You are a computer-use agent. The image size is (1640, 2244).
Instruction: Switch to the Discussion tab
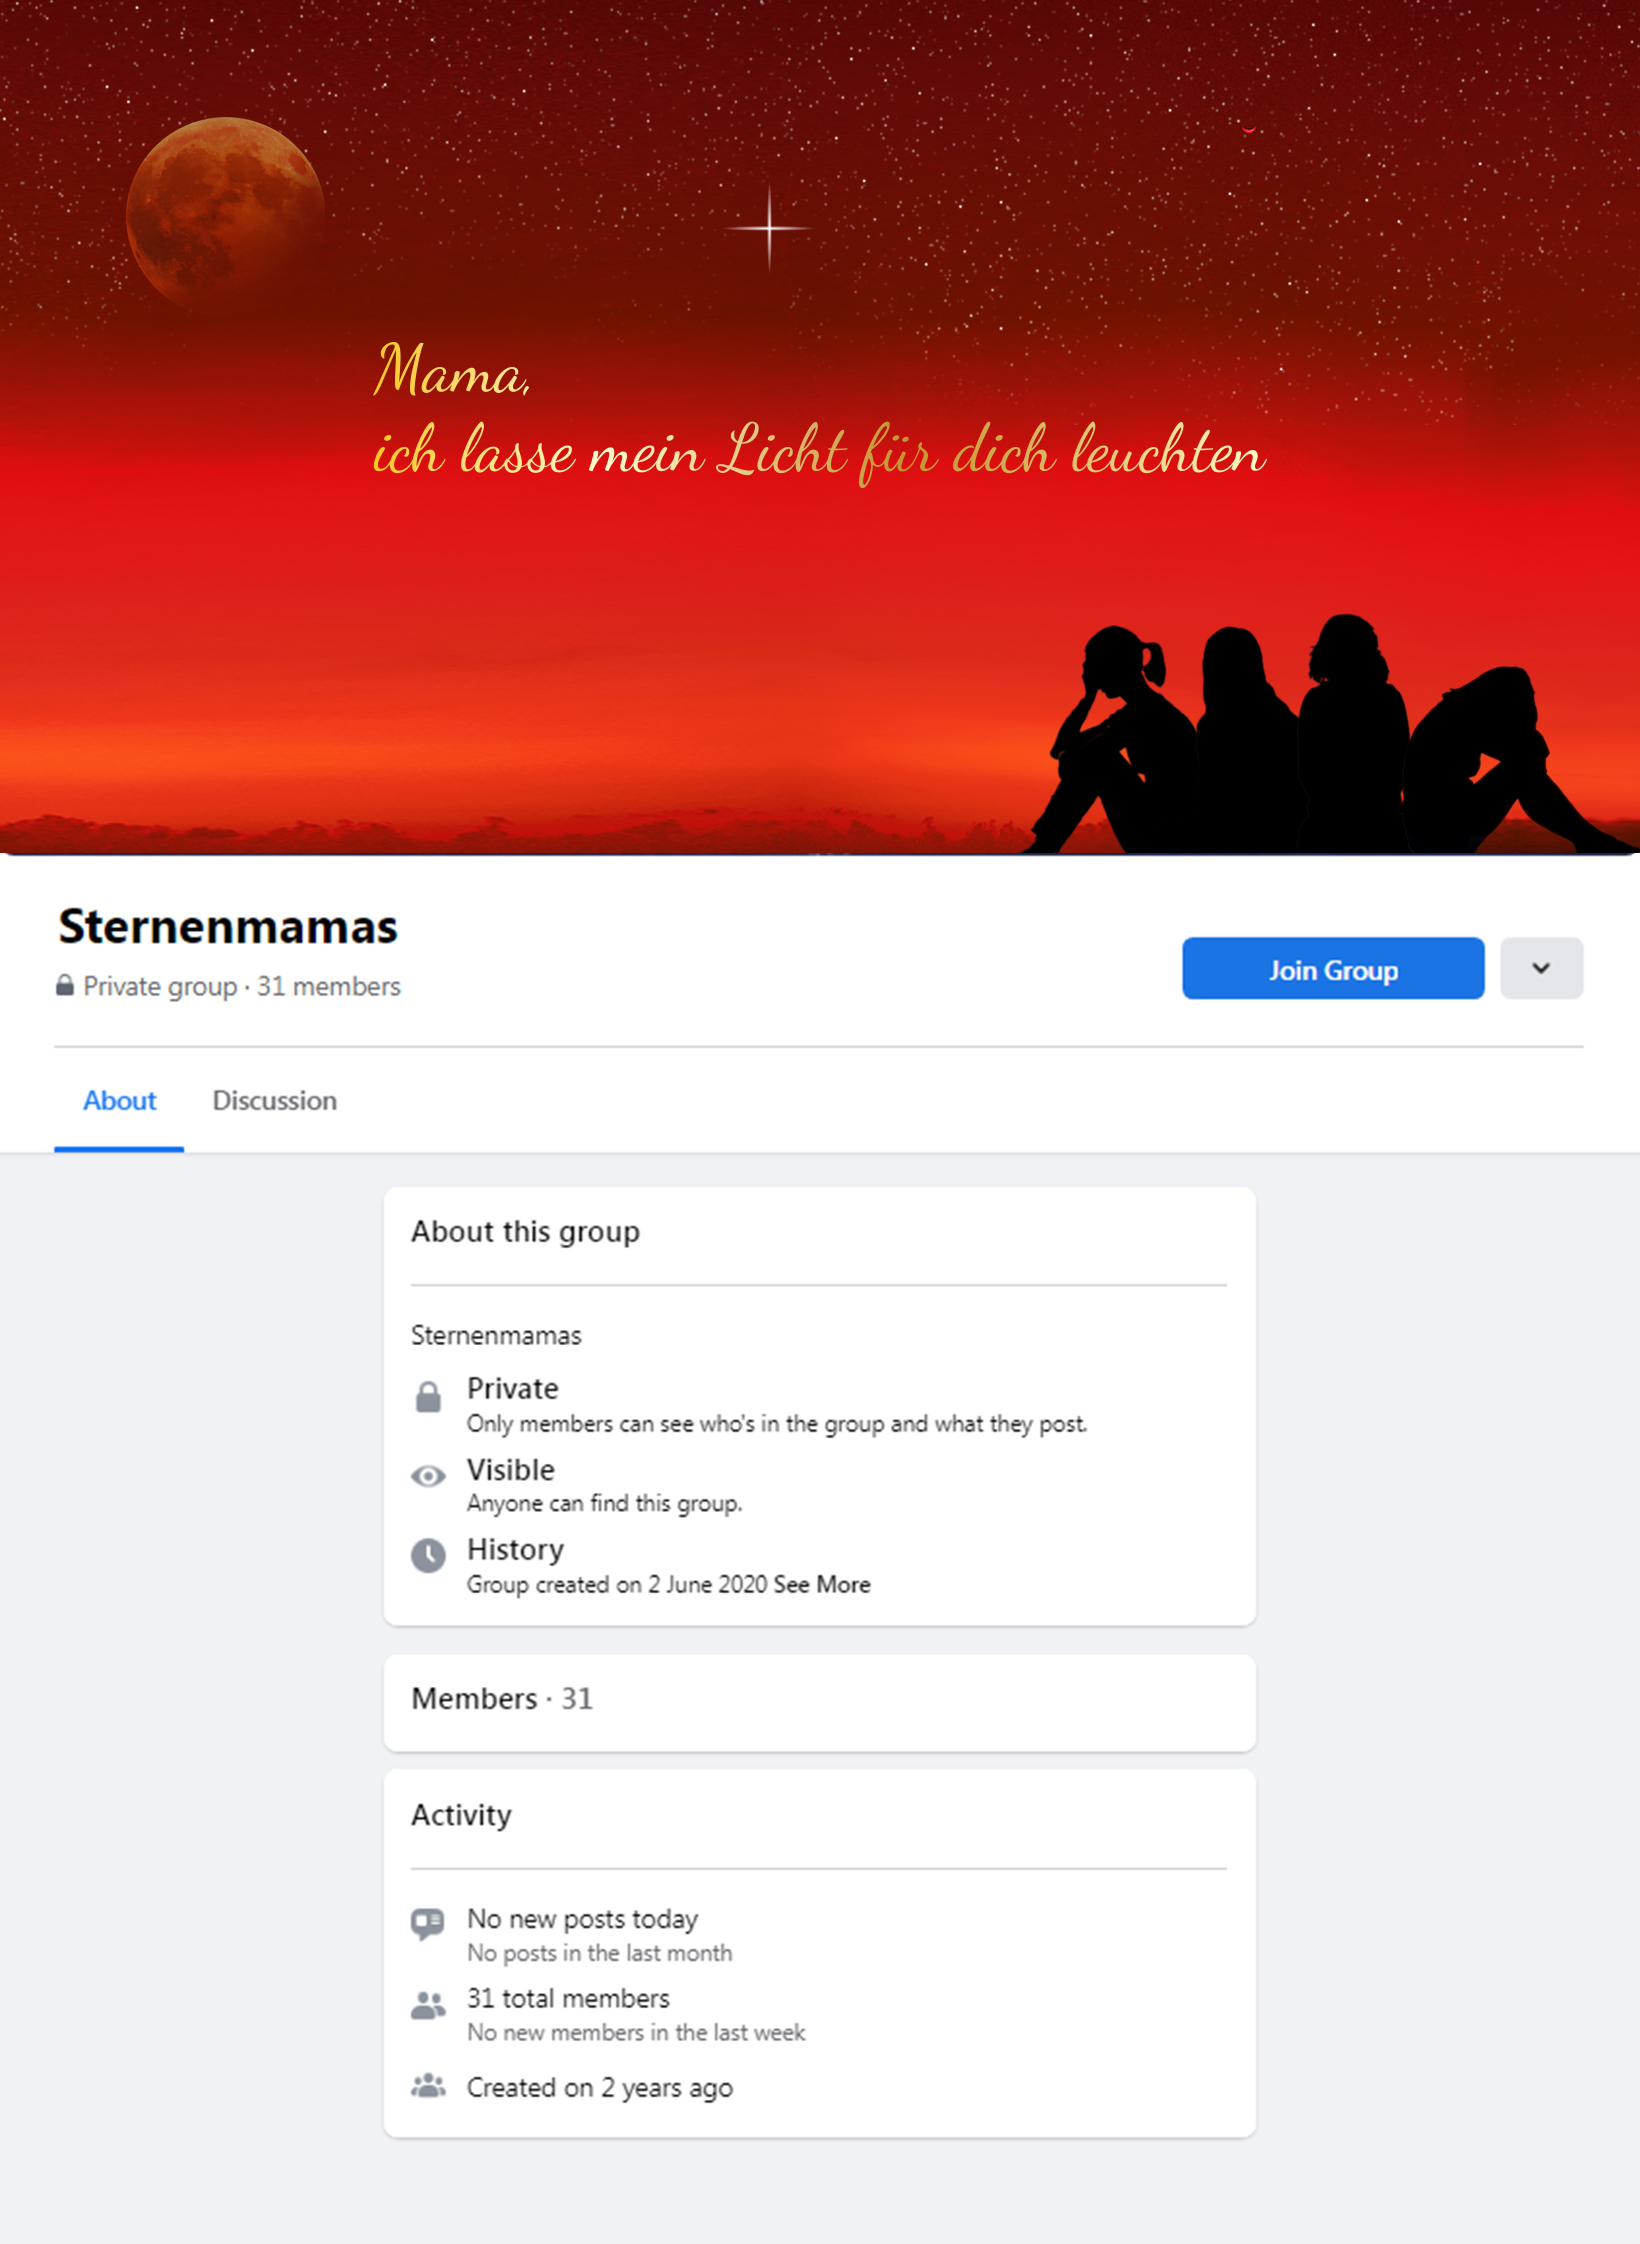pos(274,1101)
